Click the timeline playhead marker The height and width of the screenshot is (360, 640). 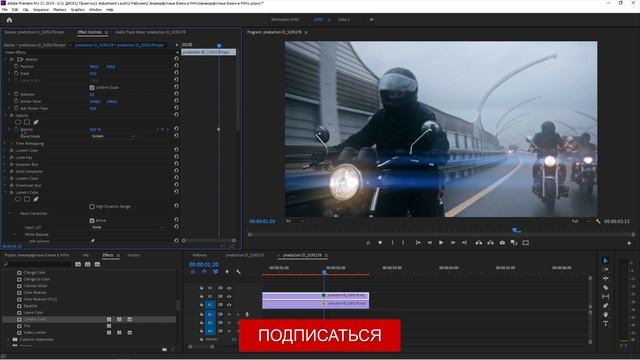point(324,271)
